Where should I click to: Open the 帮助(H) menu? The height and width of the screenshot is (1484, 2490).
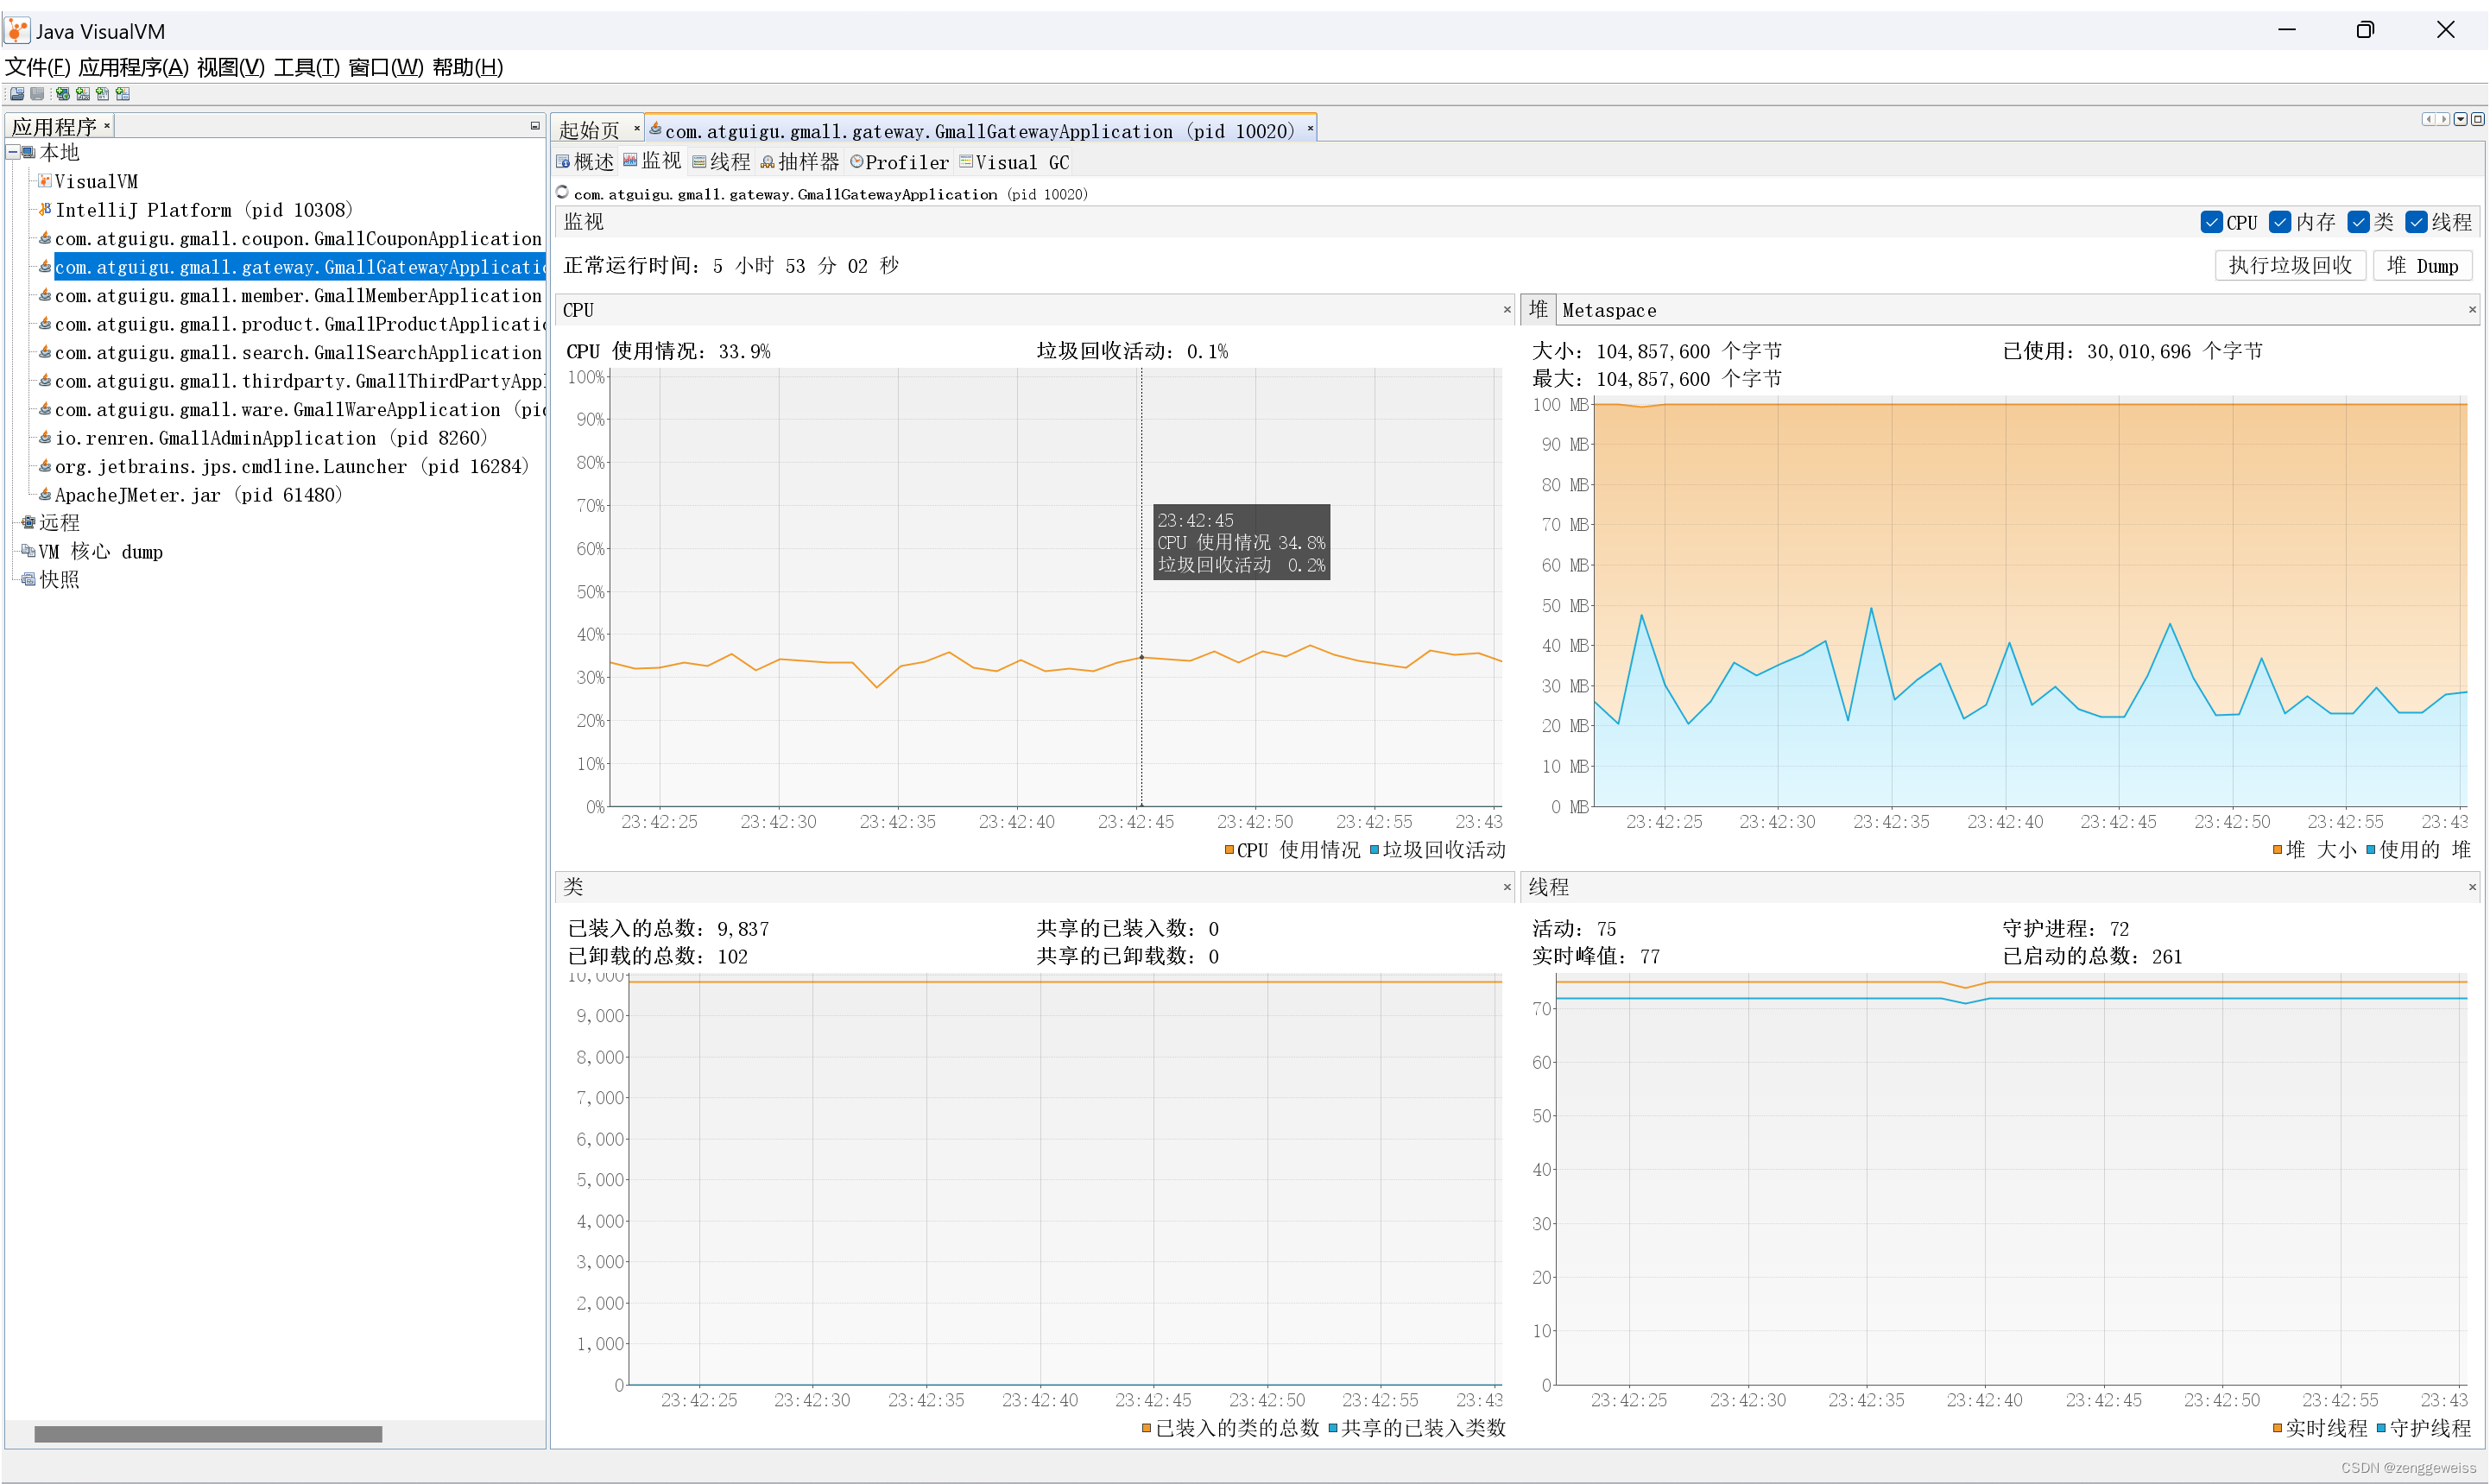click(467, 67)
